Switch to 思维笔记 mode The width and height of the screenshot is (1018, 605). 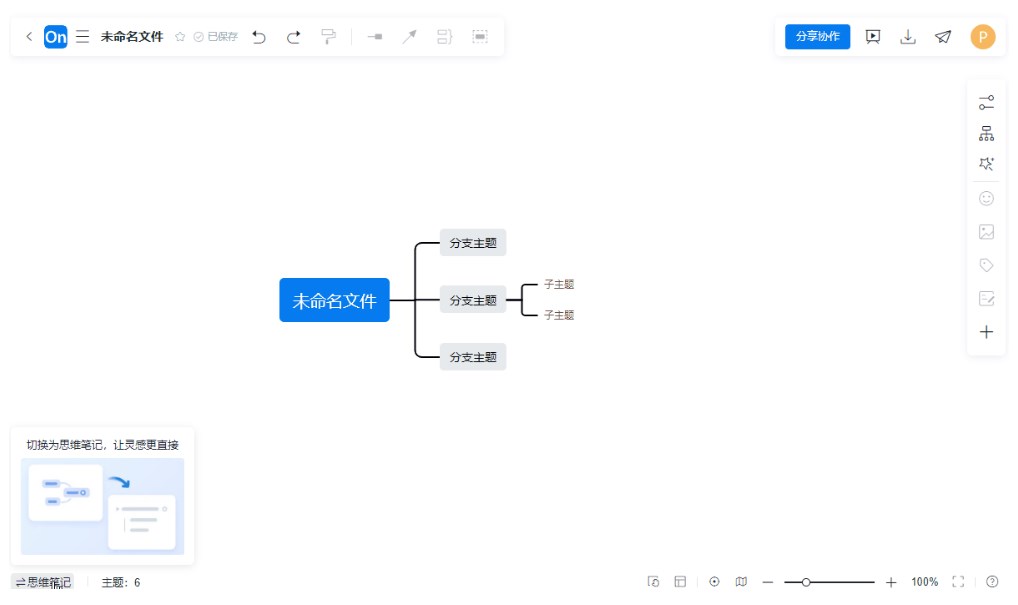coord(43,582)
